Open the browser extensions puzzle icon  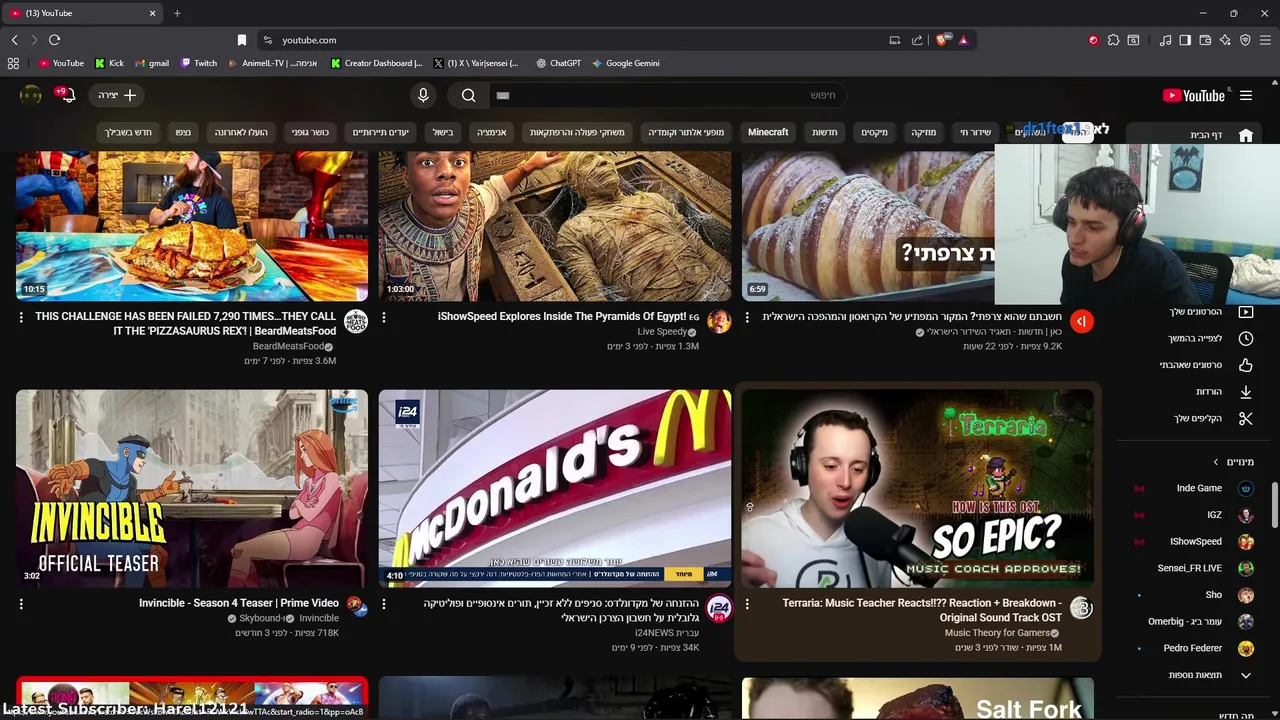[x=1113, y=40]
